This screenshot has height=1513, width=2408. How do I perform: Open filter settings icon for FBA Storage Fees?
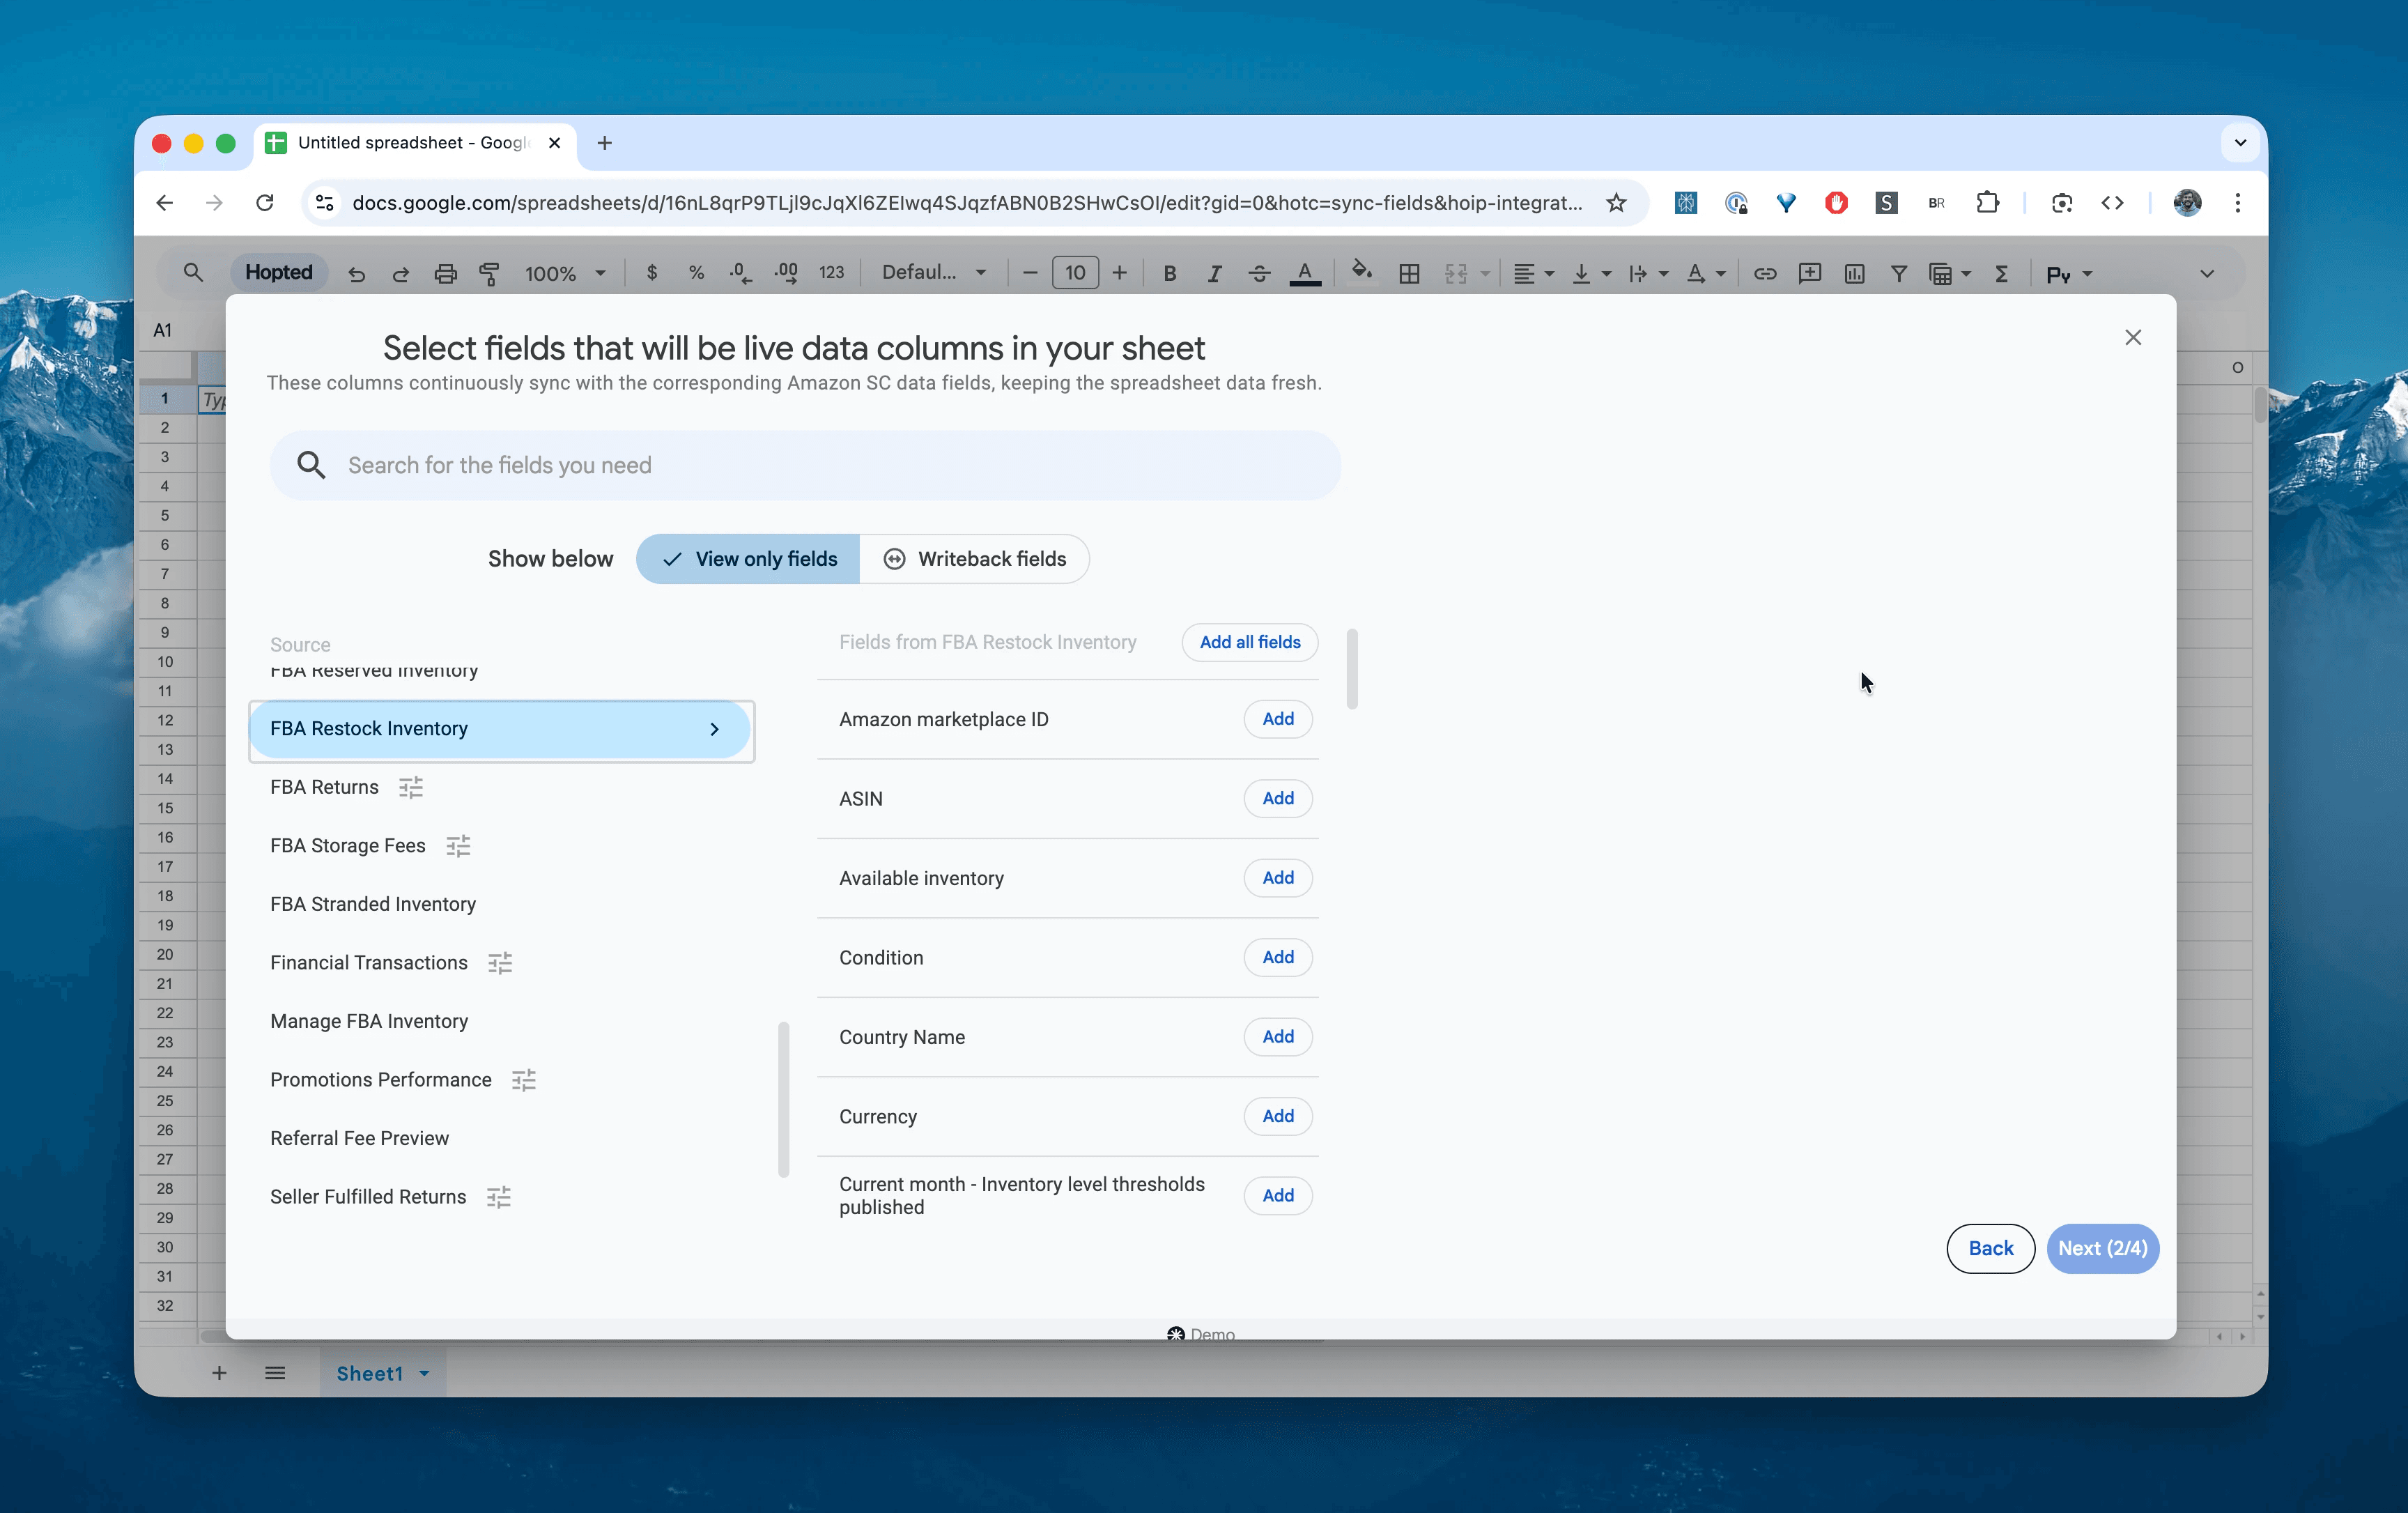coord(458,846)
